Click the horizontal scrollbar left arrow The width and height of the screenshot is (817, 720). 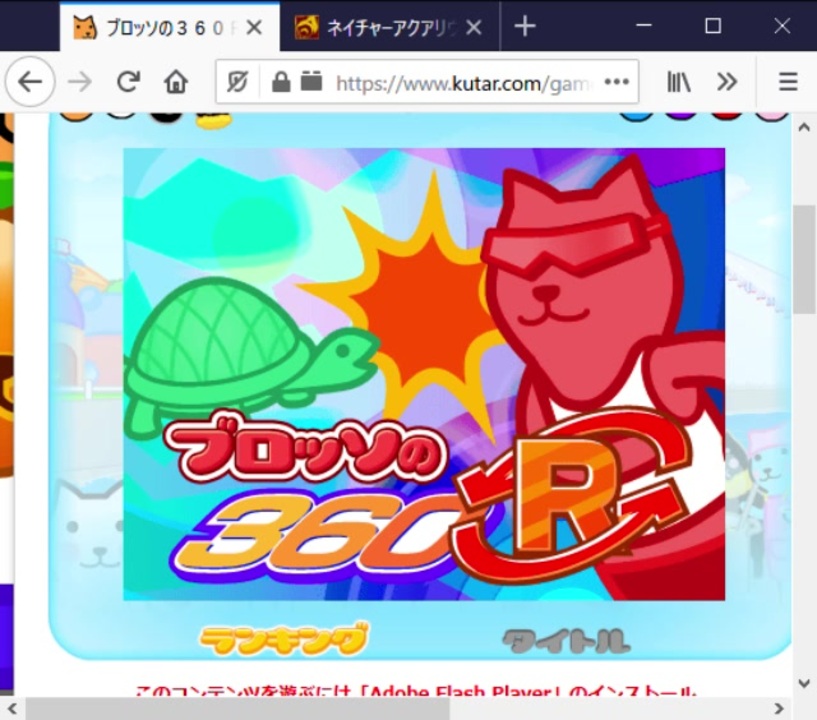[13, 709]
